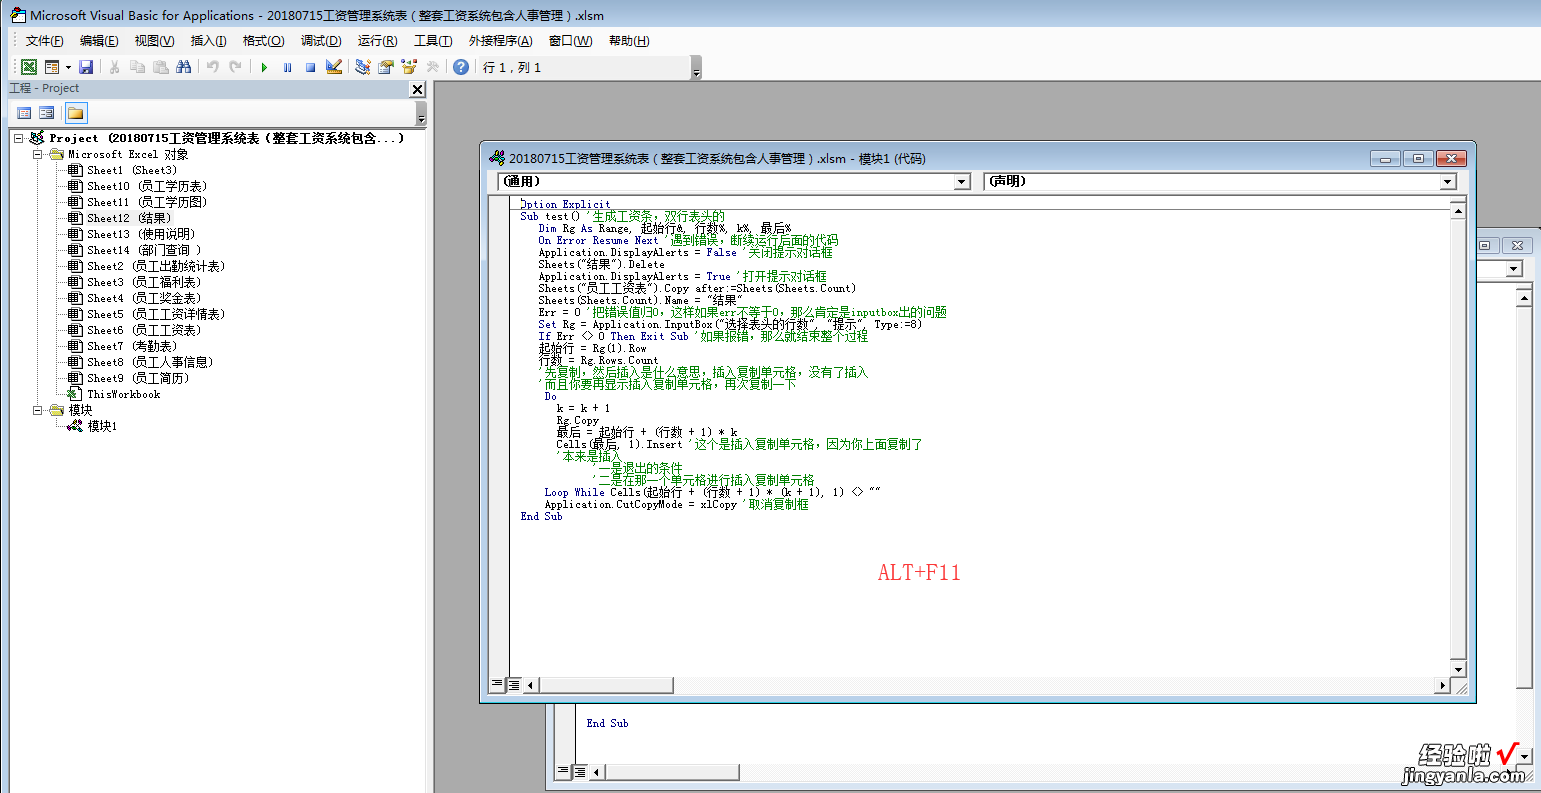The height and width of the screenshot is (793, 1541).
Task: Open VBA Help question mark icon
Action: pos(461,67)
